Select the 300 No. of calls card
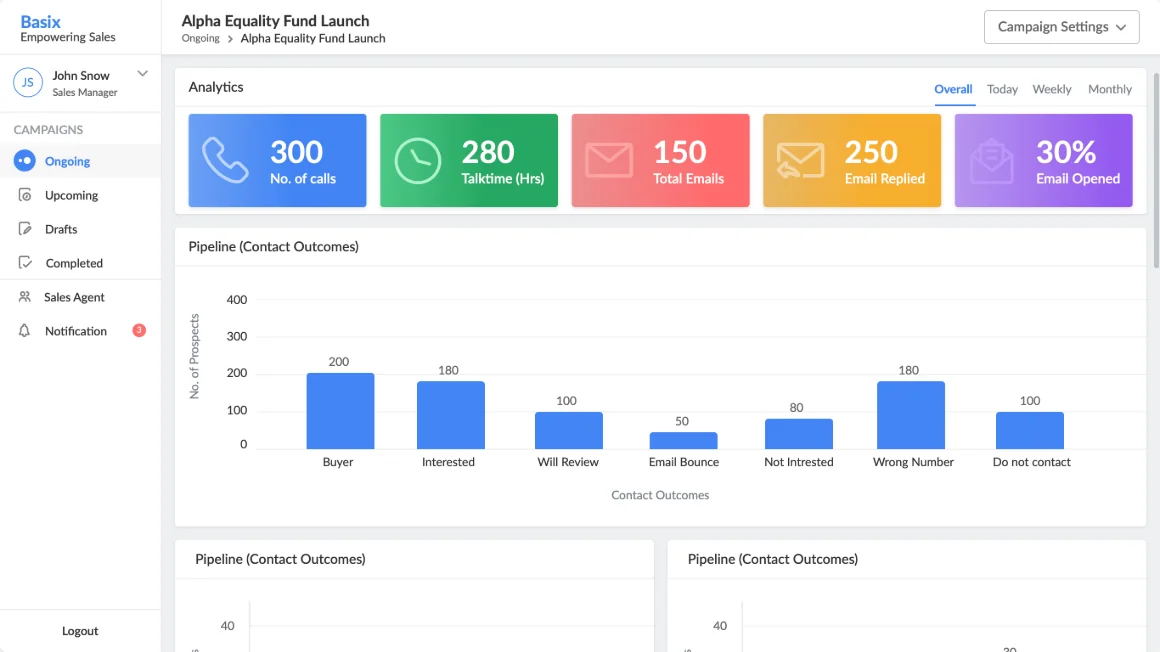 coord(277,160)
